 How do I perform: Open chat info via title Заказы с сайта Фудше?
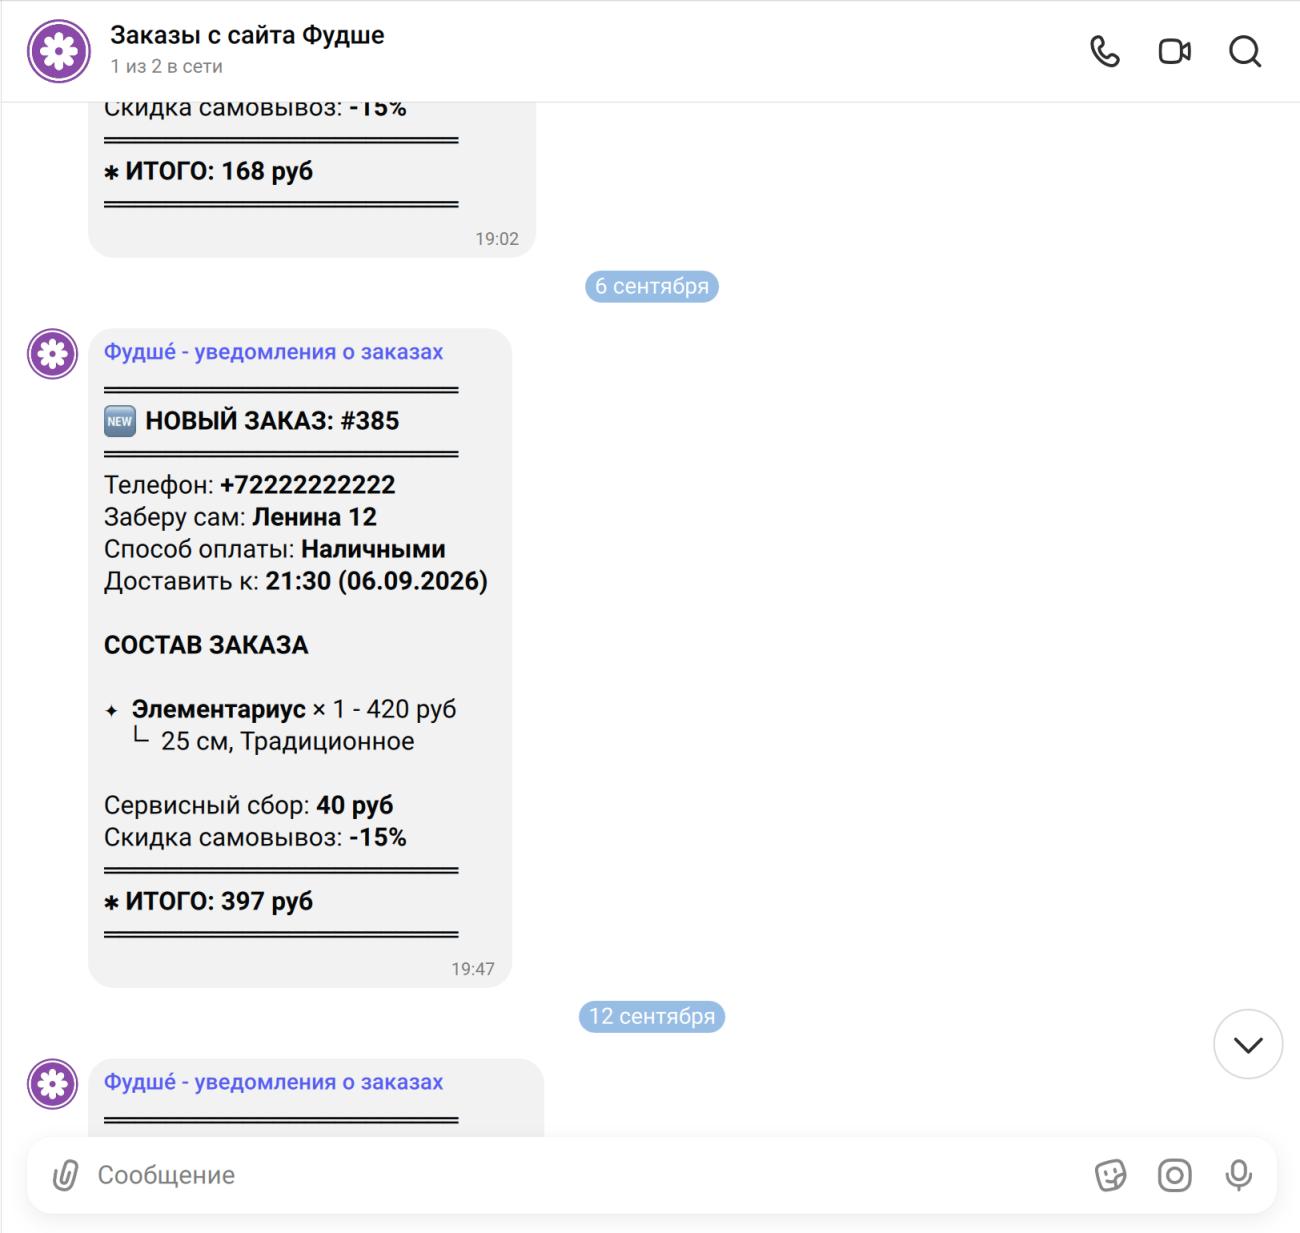pyautogui.click(x=247, y=35)
